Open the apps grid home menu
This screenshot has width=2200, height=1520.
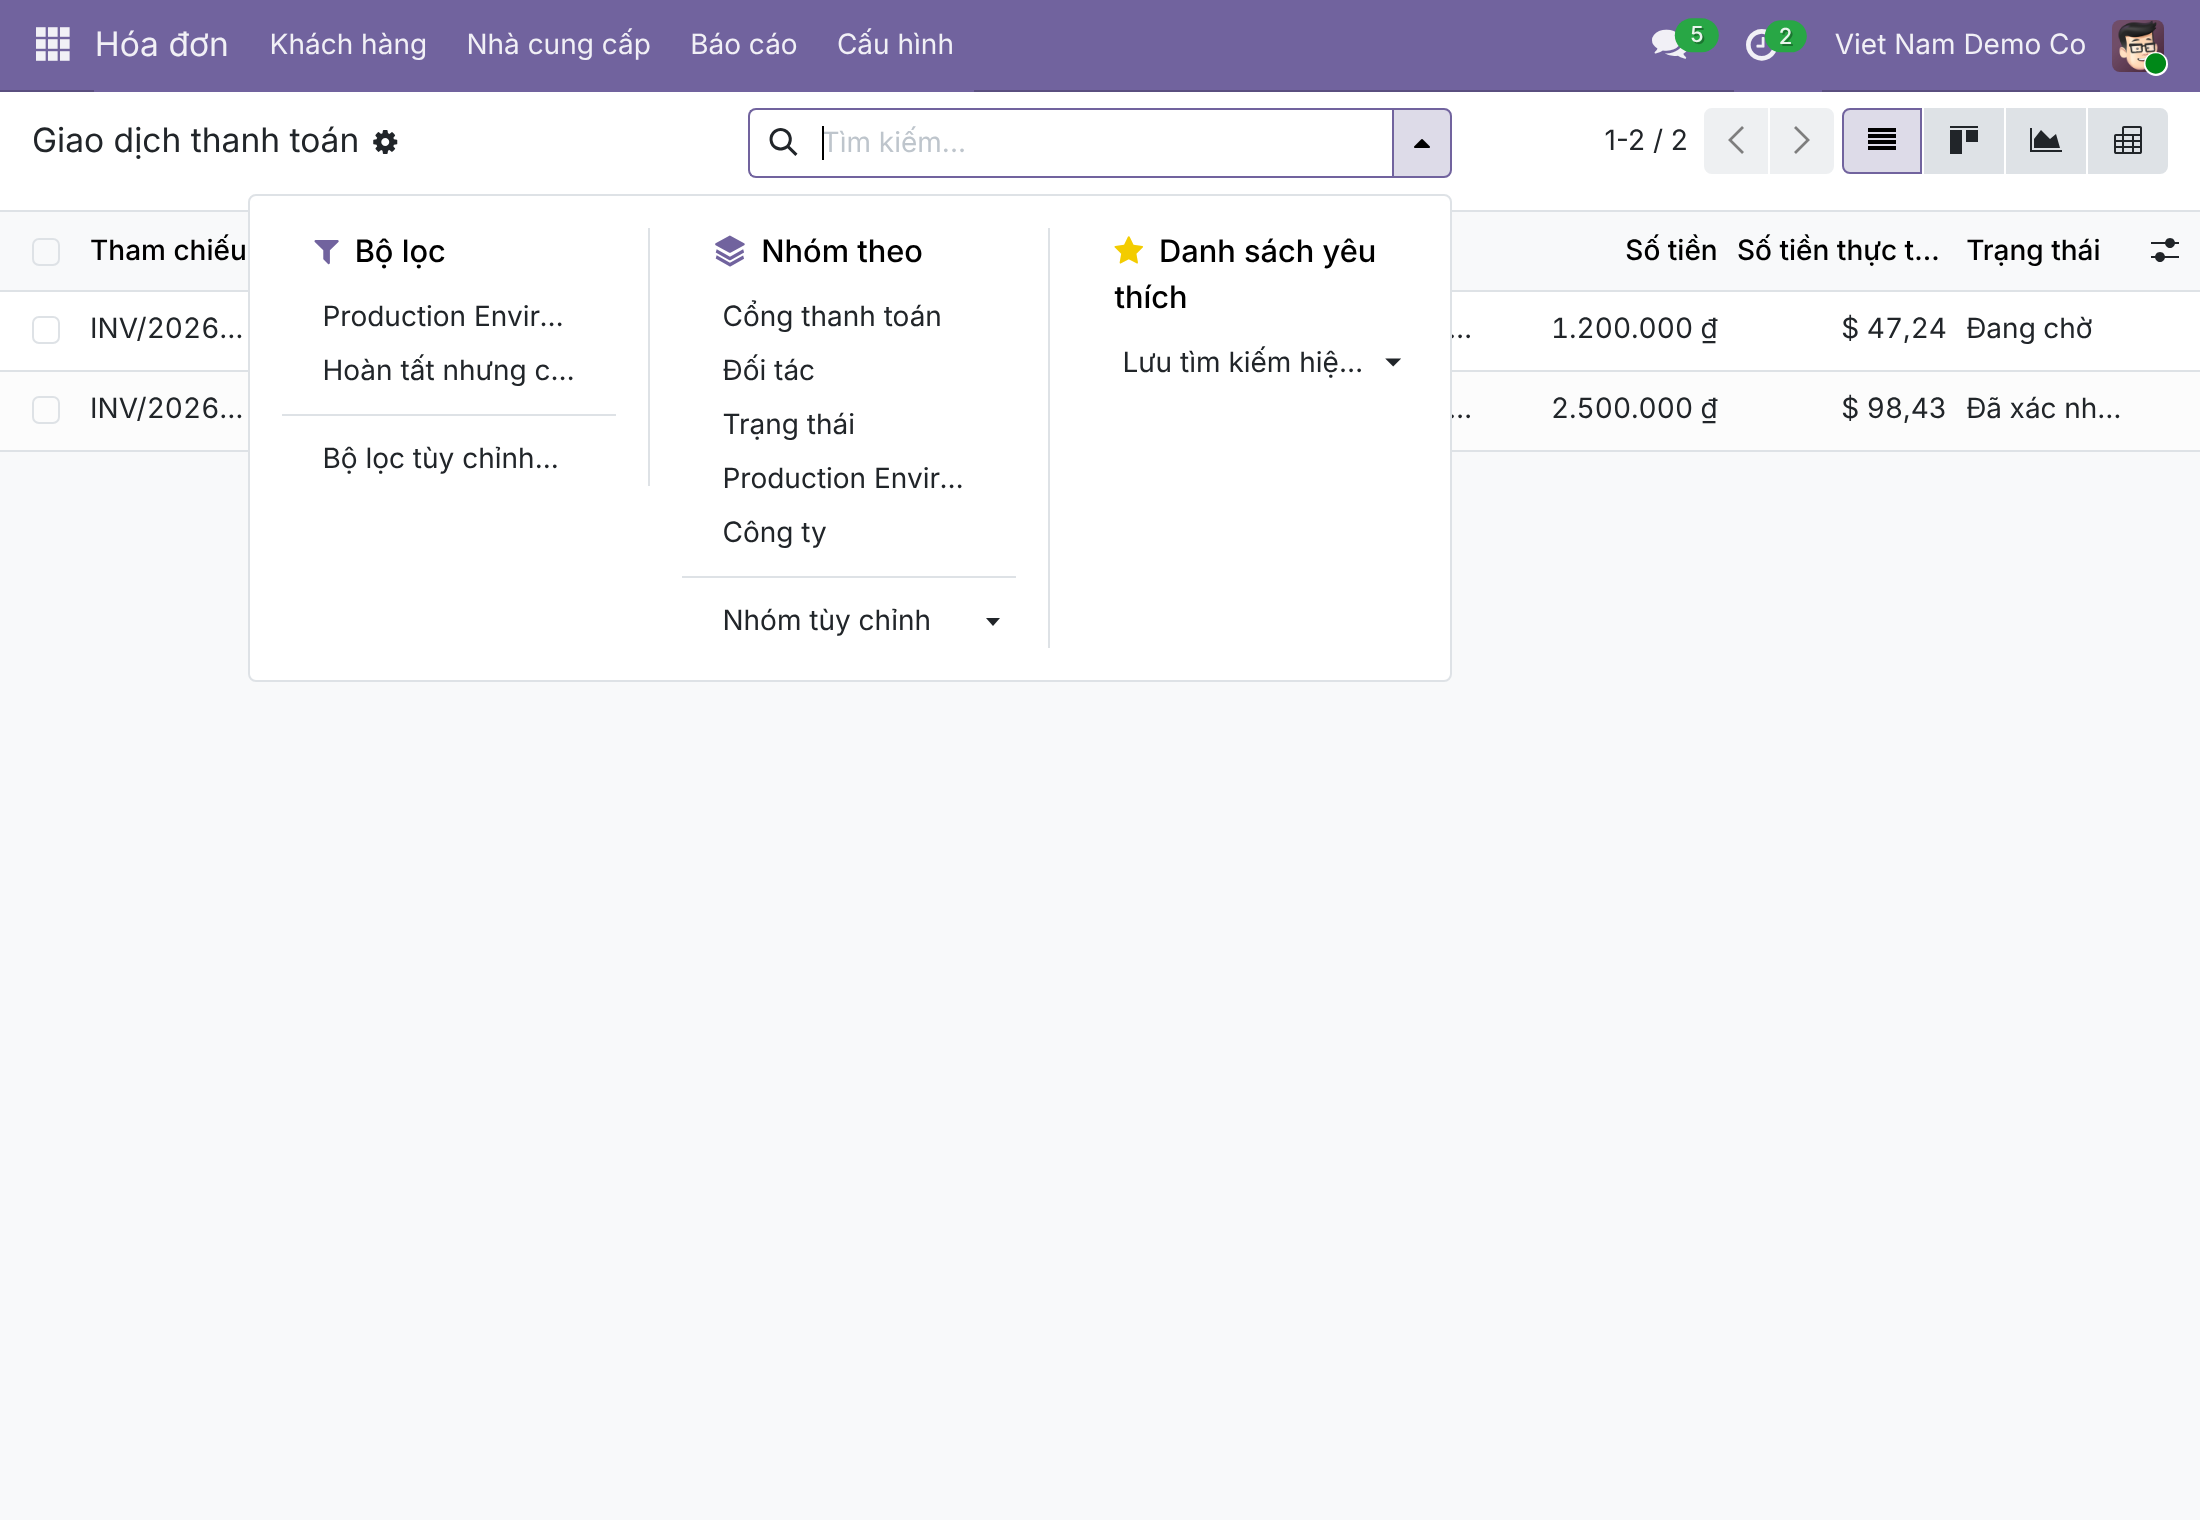pyautogui.click(x=52, y=44)
